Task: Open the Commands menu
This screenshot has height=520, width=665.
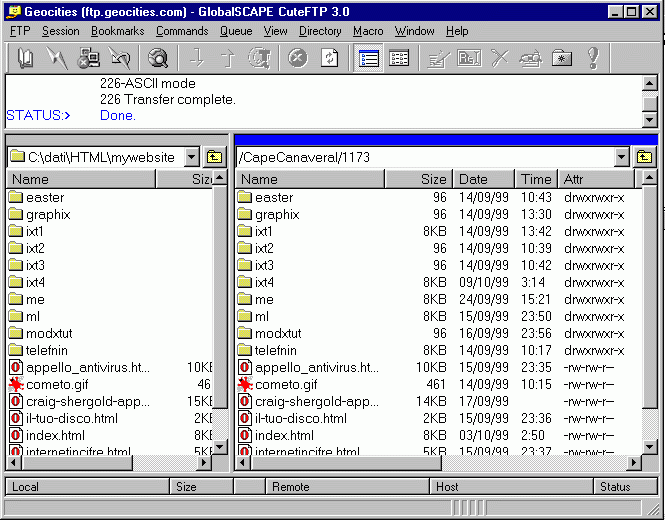Action: (x=182, y=31)
